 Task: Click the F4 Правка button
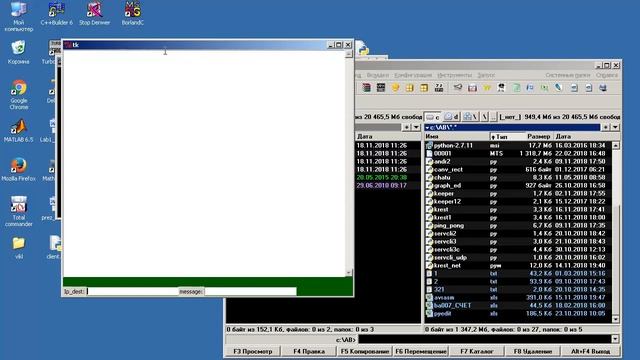(309, 351)
